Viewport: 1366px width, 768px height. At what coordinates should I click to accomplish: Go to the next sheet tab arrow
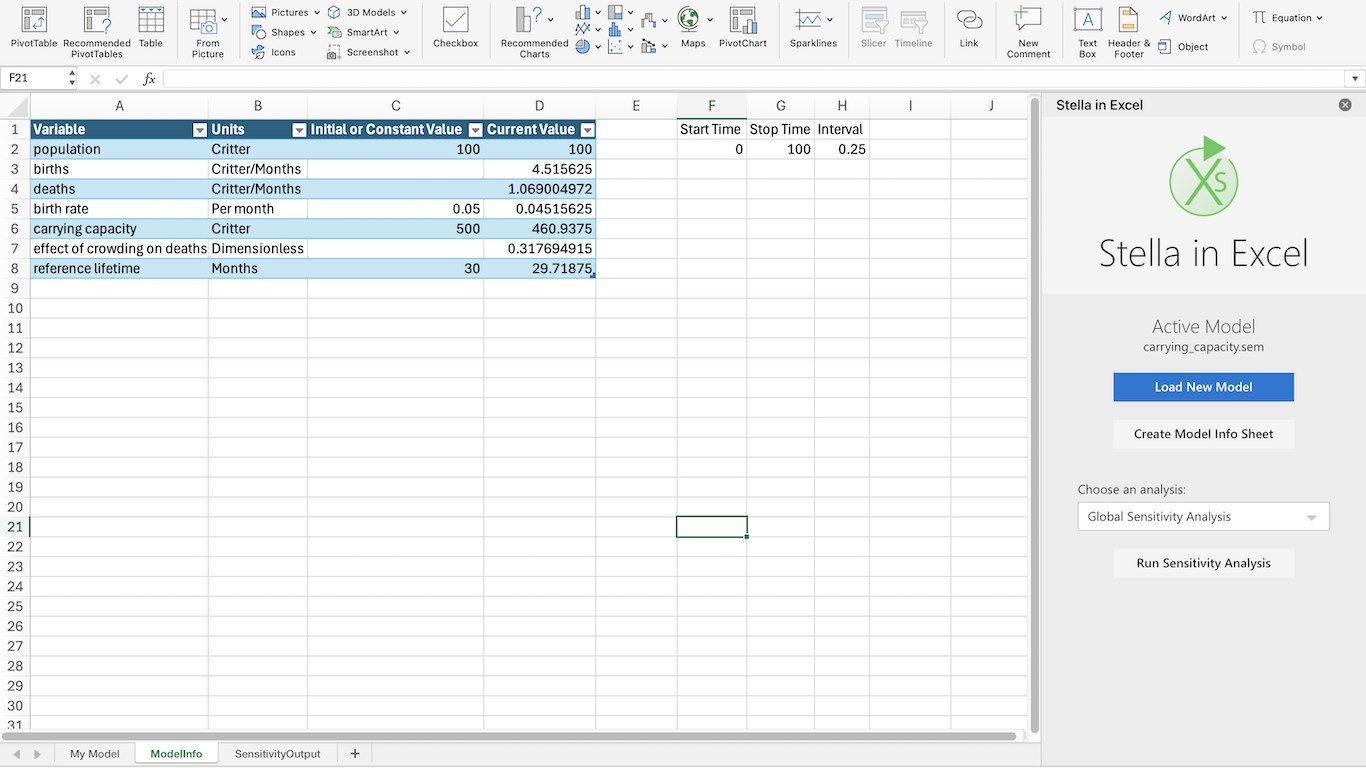pyautogui.click(x=38, y=754)
